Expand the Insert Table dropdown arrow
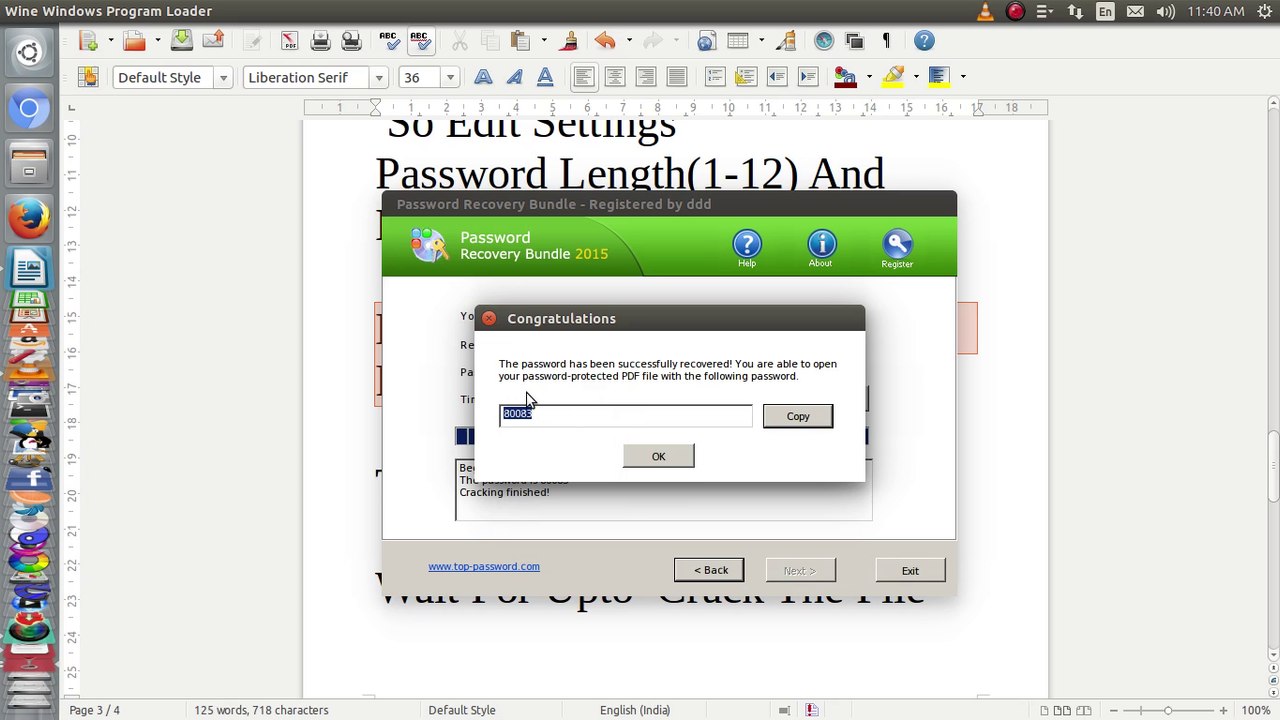Image resolution: width=1280 pixels, height=720 pixels. [x=761, y=41]
